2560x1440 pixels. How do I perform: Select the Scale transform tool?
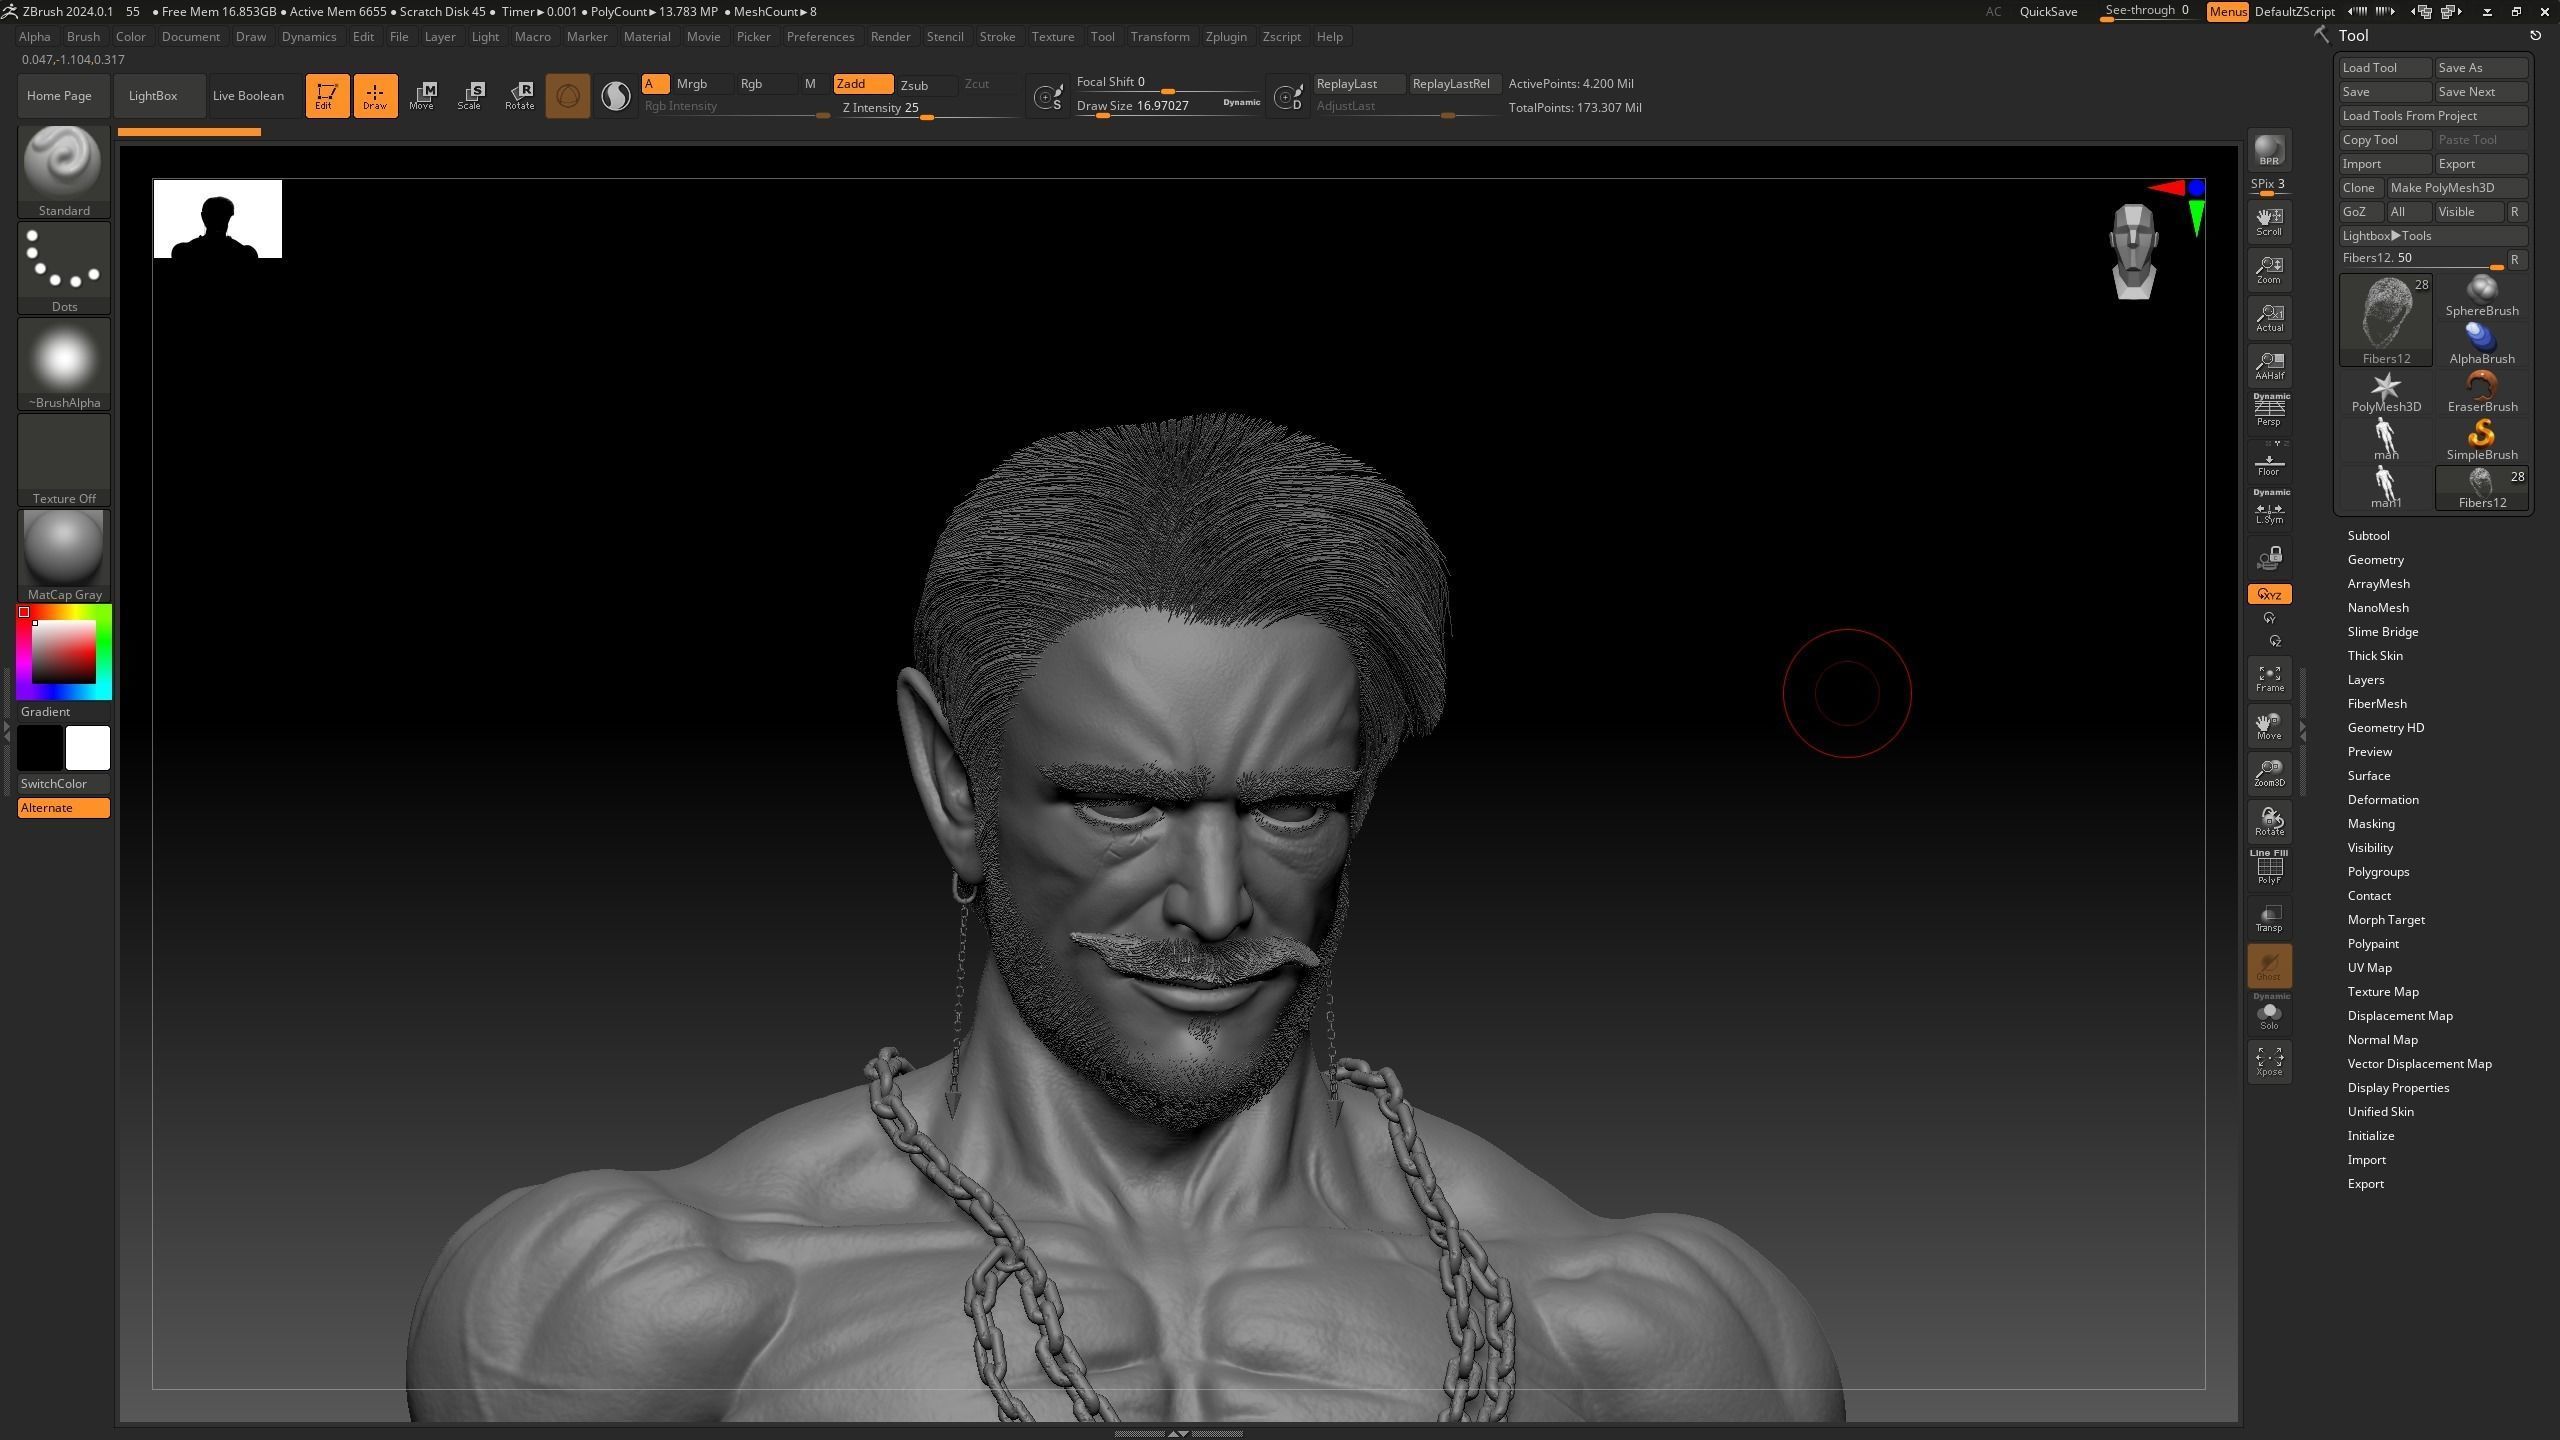470,96
